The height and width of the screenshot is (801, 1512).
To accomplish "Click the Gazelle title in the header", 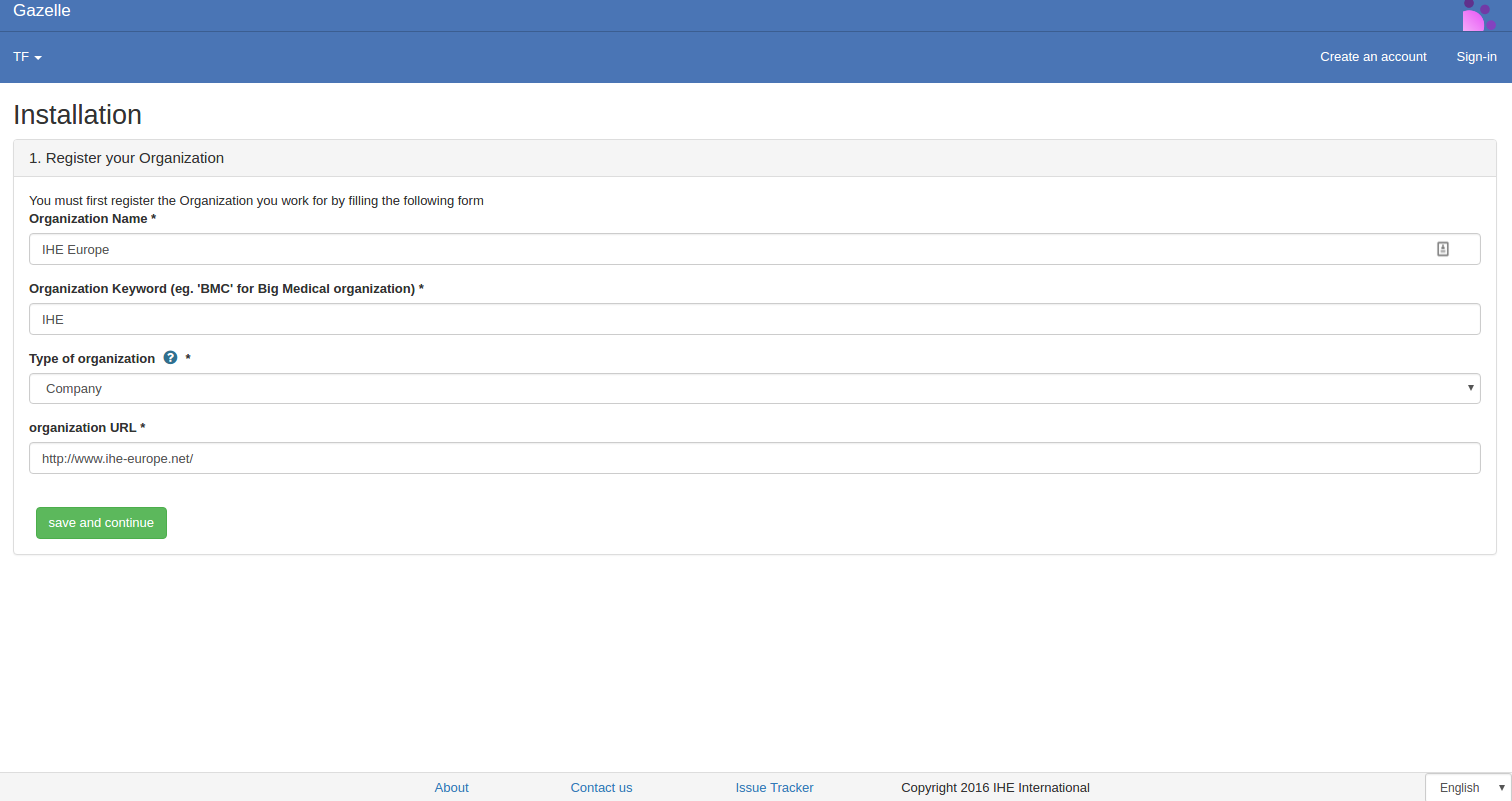I will coord(42,11).
